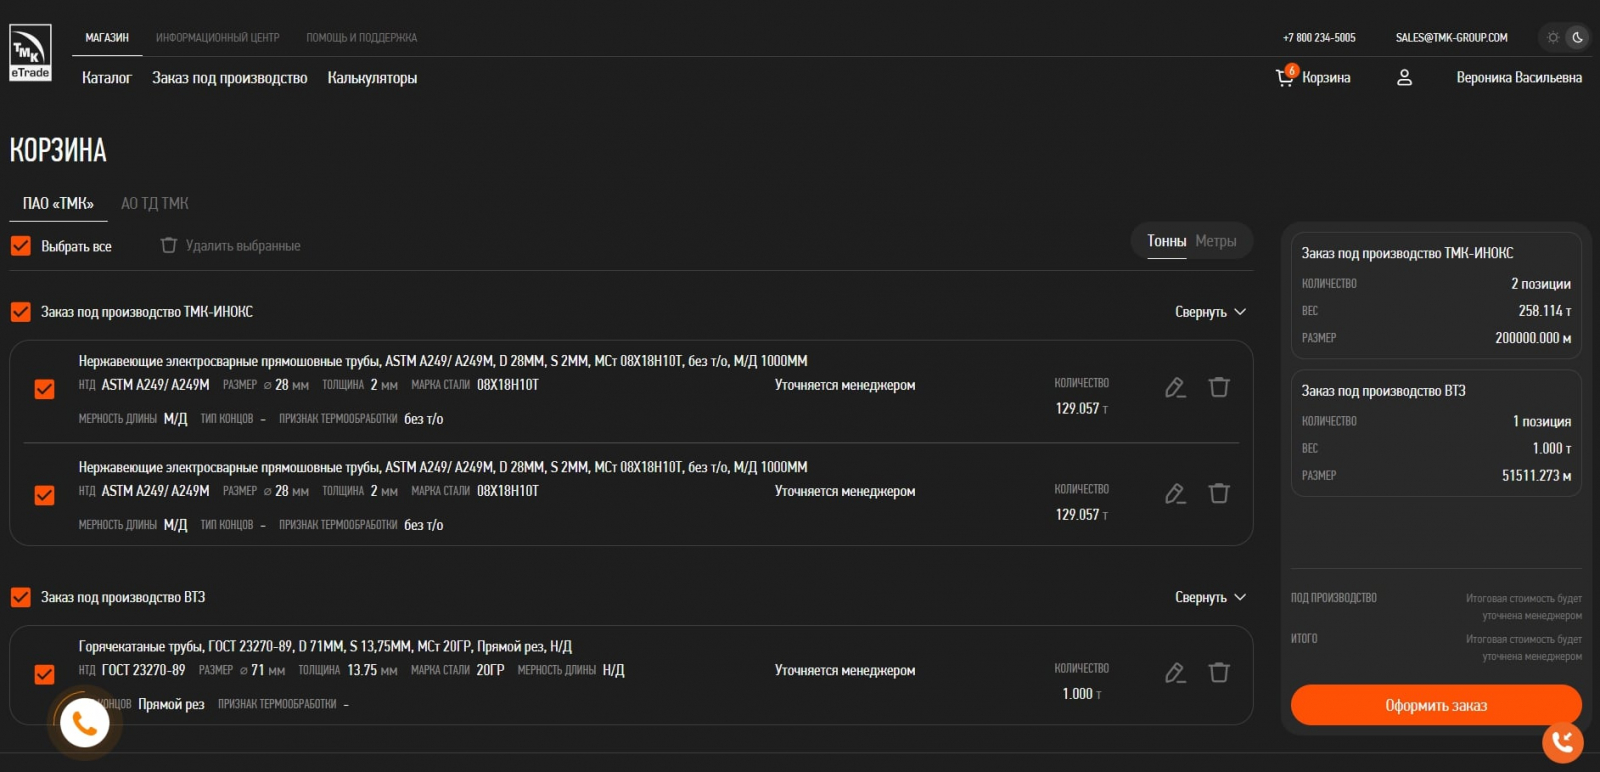
Task: Delete the second stainless pipe item
Action: click(1219, 493)
